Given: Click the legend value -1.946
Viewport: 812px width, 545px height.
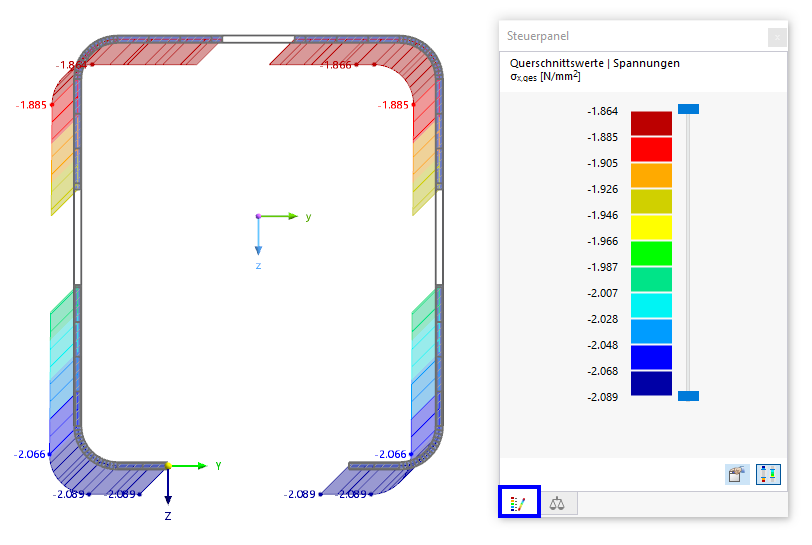Looking at the screenshot, I should [x=603, y=215].
